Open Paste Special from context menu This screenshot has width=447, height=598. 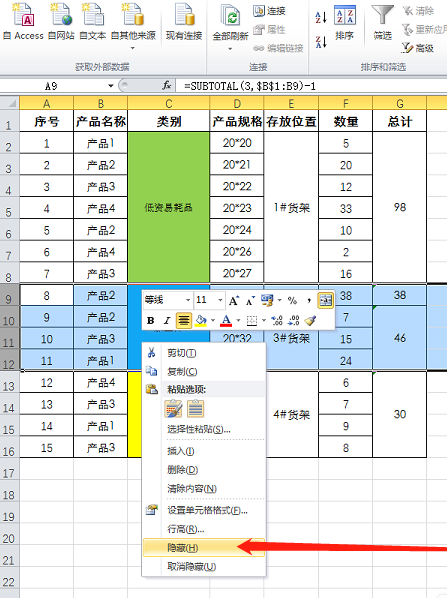tap(204, 429)
